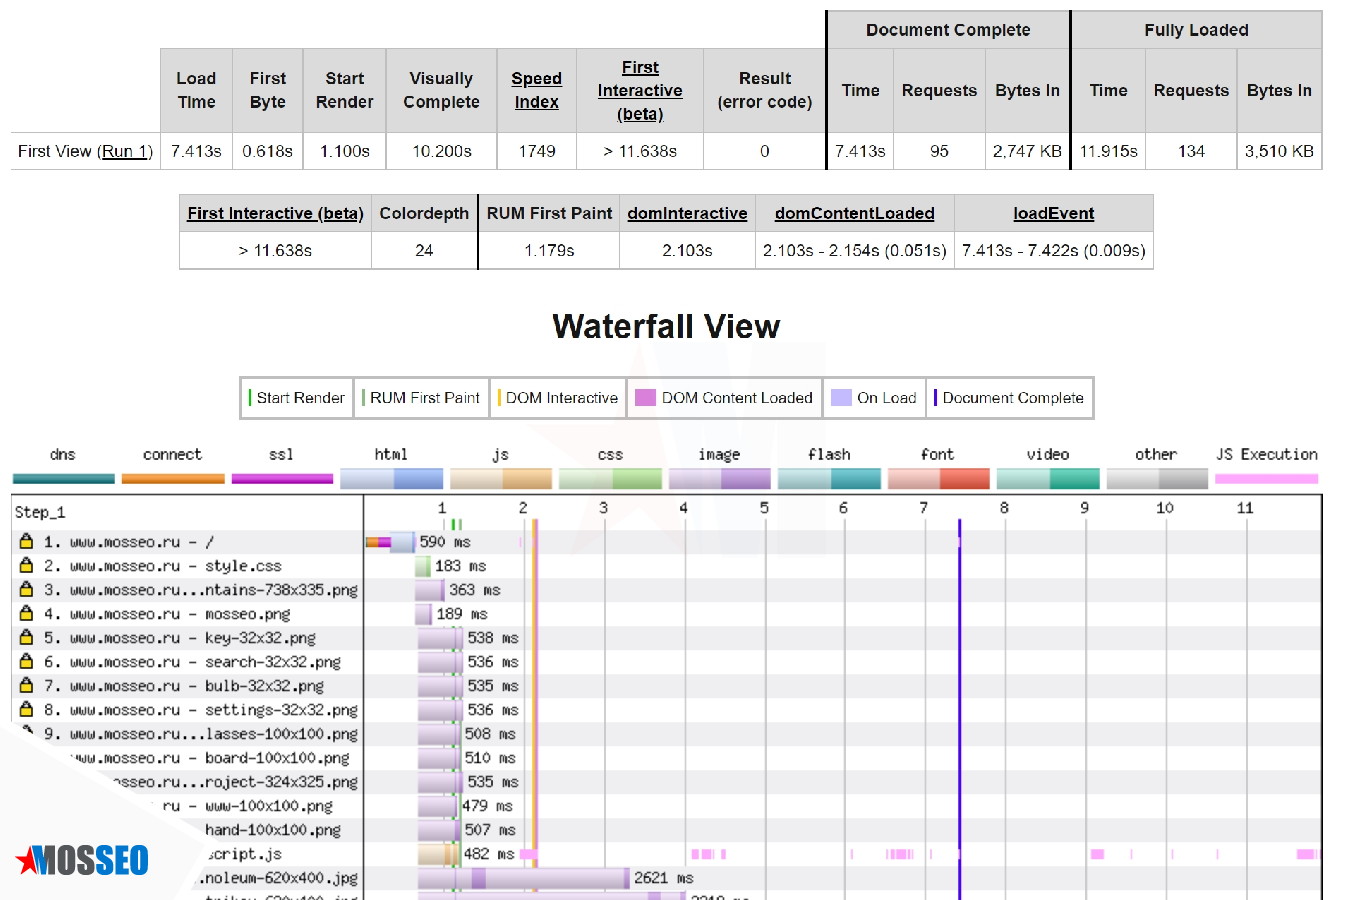1352x900 pixels.
Task: Click the Document Complete vertical line marker
Action: (x=959, y=700)
